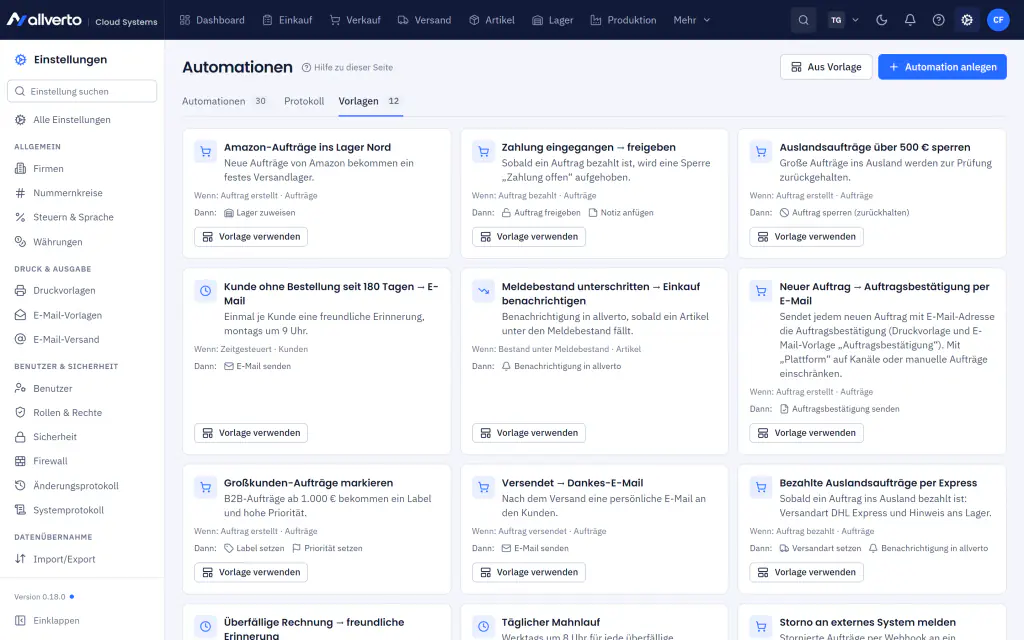Open the help question mark icon

(938, 20)
